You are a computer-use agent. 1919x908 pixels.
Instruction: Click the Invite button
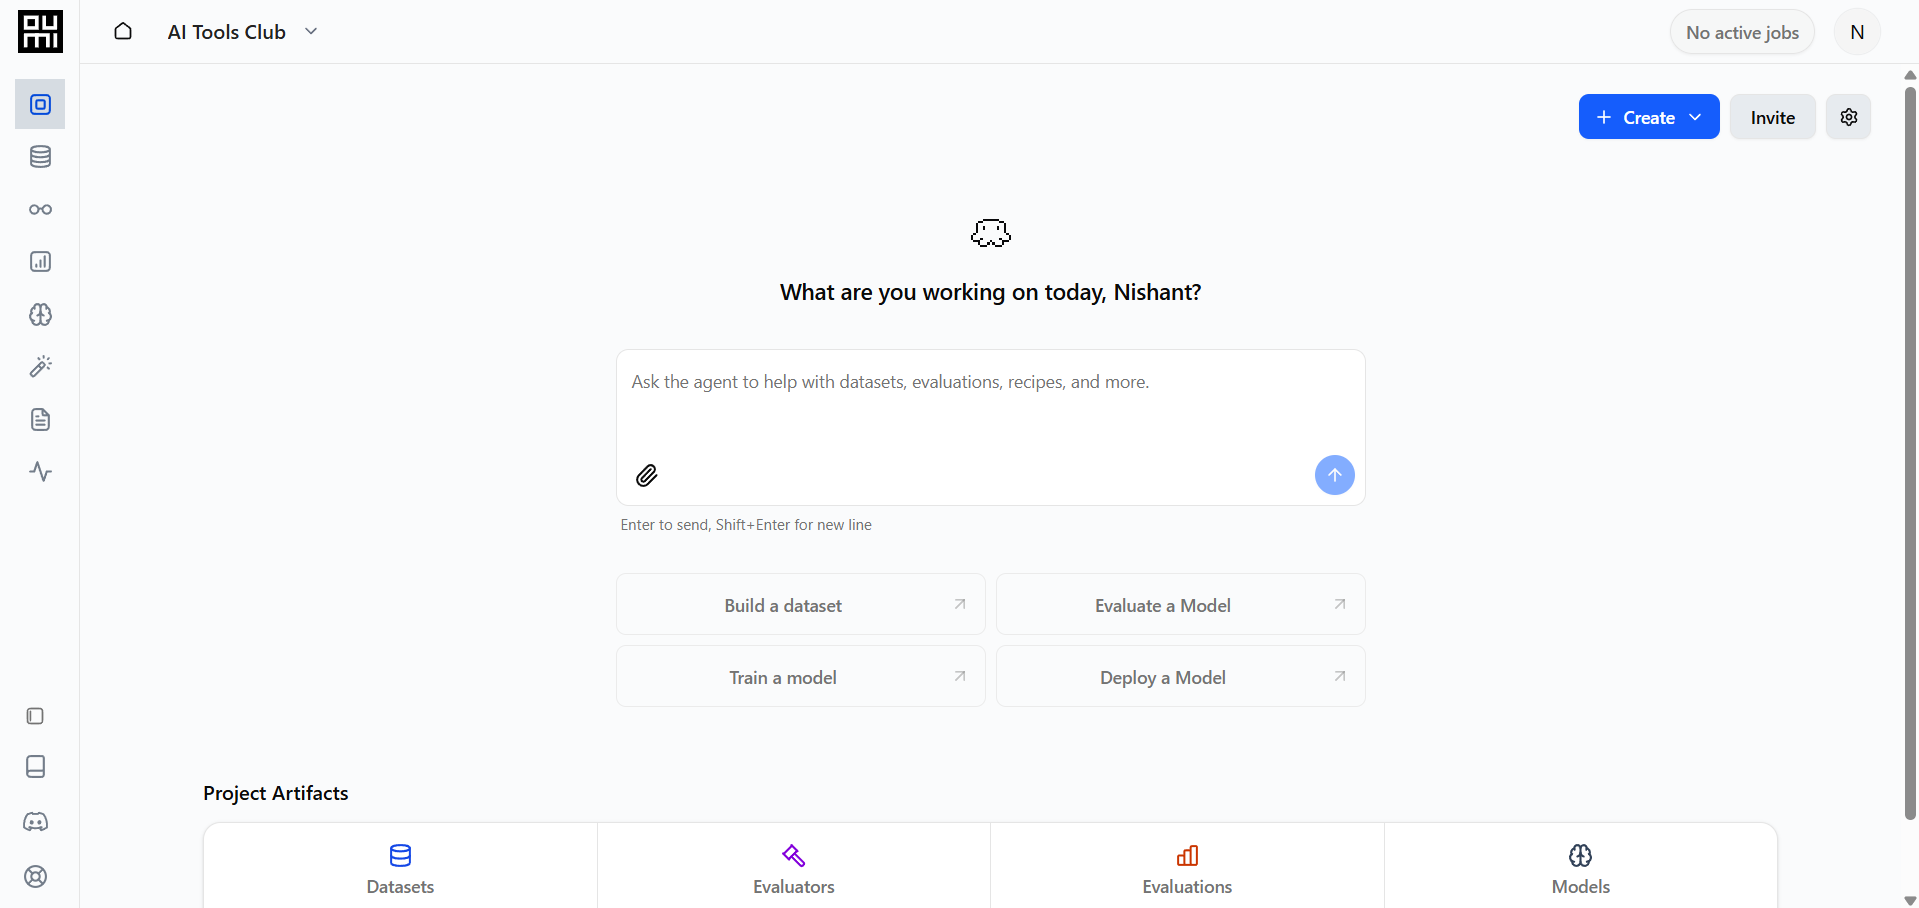(1771, 117)
